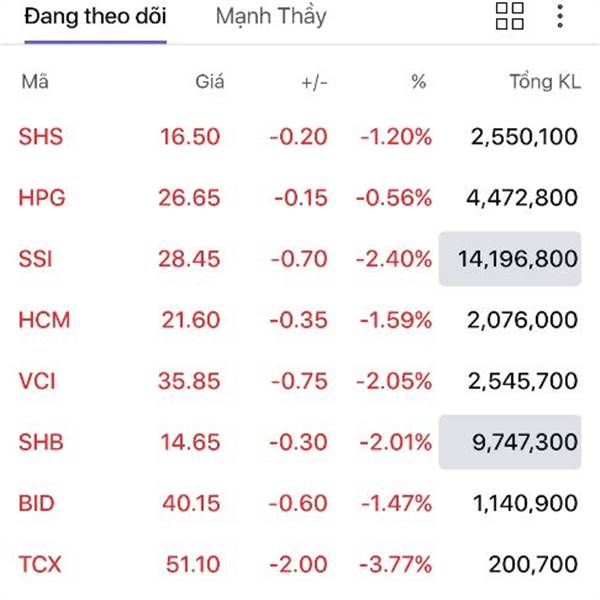Sort by the Giá column header
Image resolution: width=600 pixels, height=600 pixels.
pyautogui.click(x=209, y=82)
